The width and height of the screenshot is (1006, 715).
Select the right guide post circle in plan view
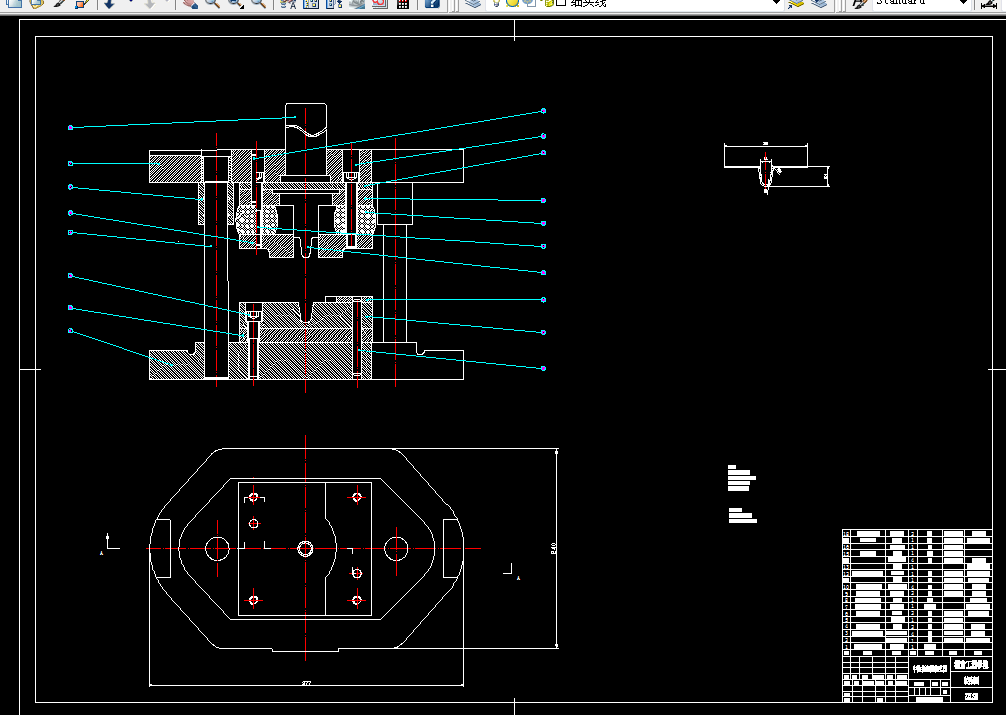pos(396,549)
